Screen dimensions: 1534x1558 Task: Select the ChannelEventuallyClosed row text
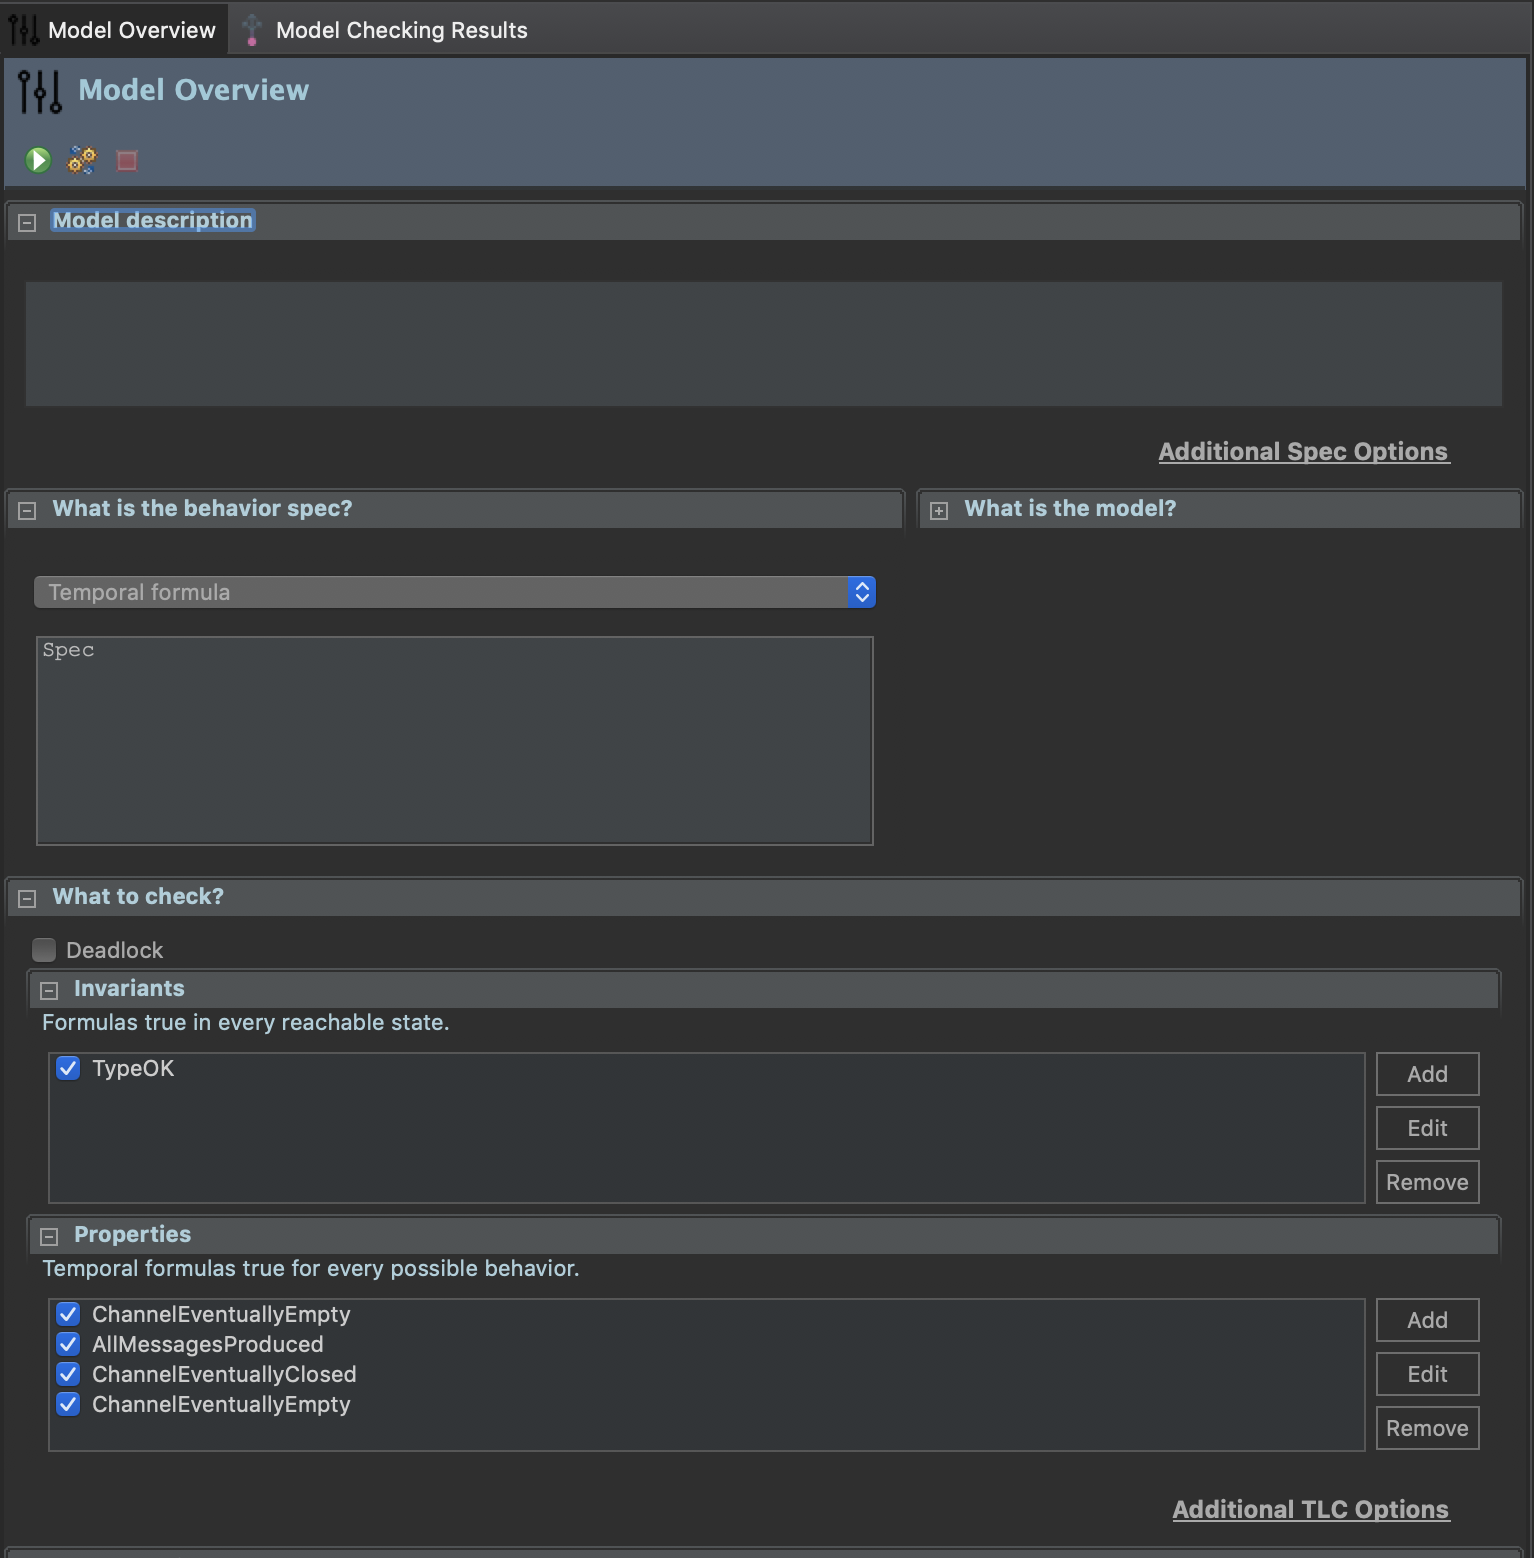[x=224, y=1374]
